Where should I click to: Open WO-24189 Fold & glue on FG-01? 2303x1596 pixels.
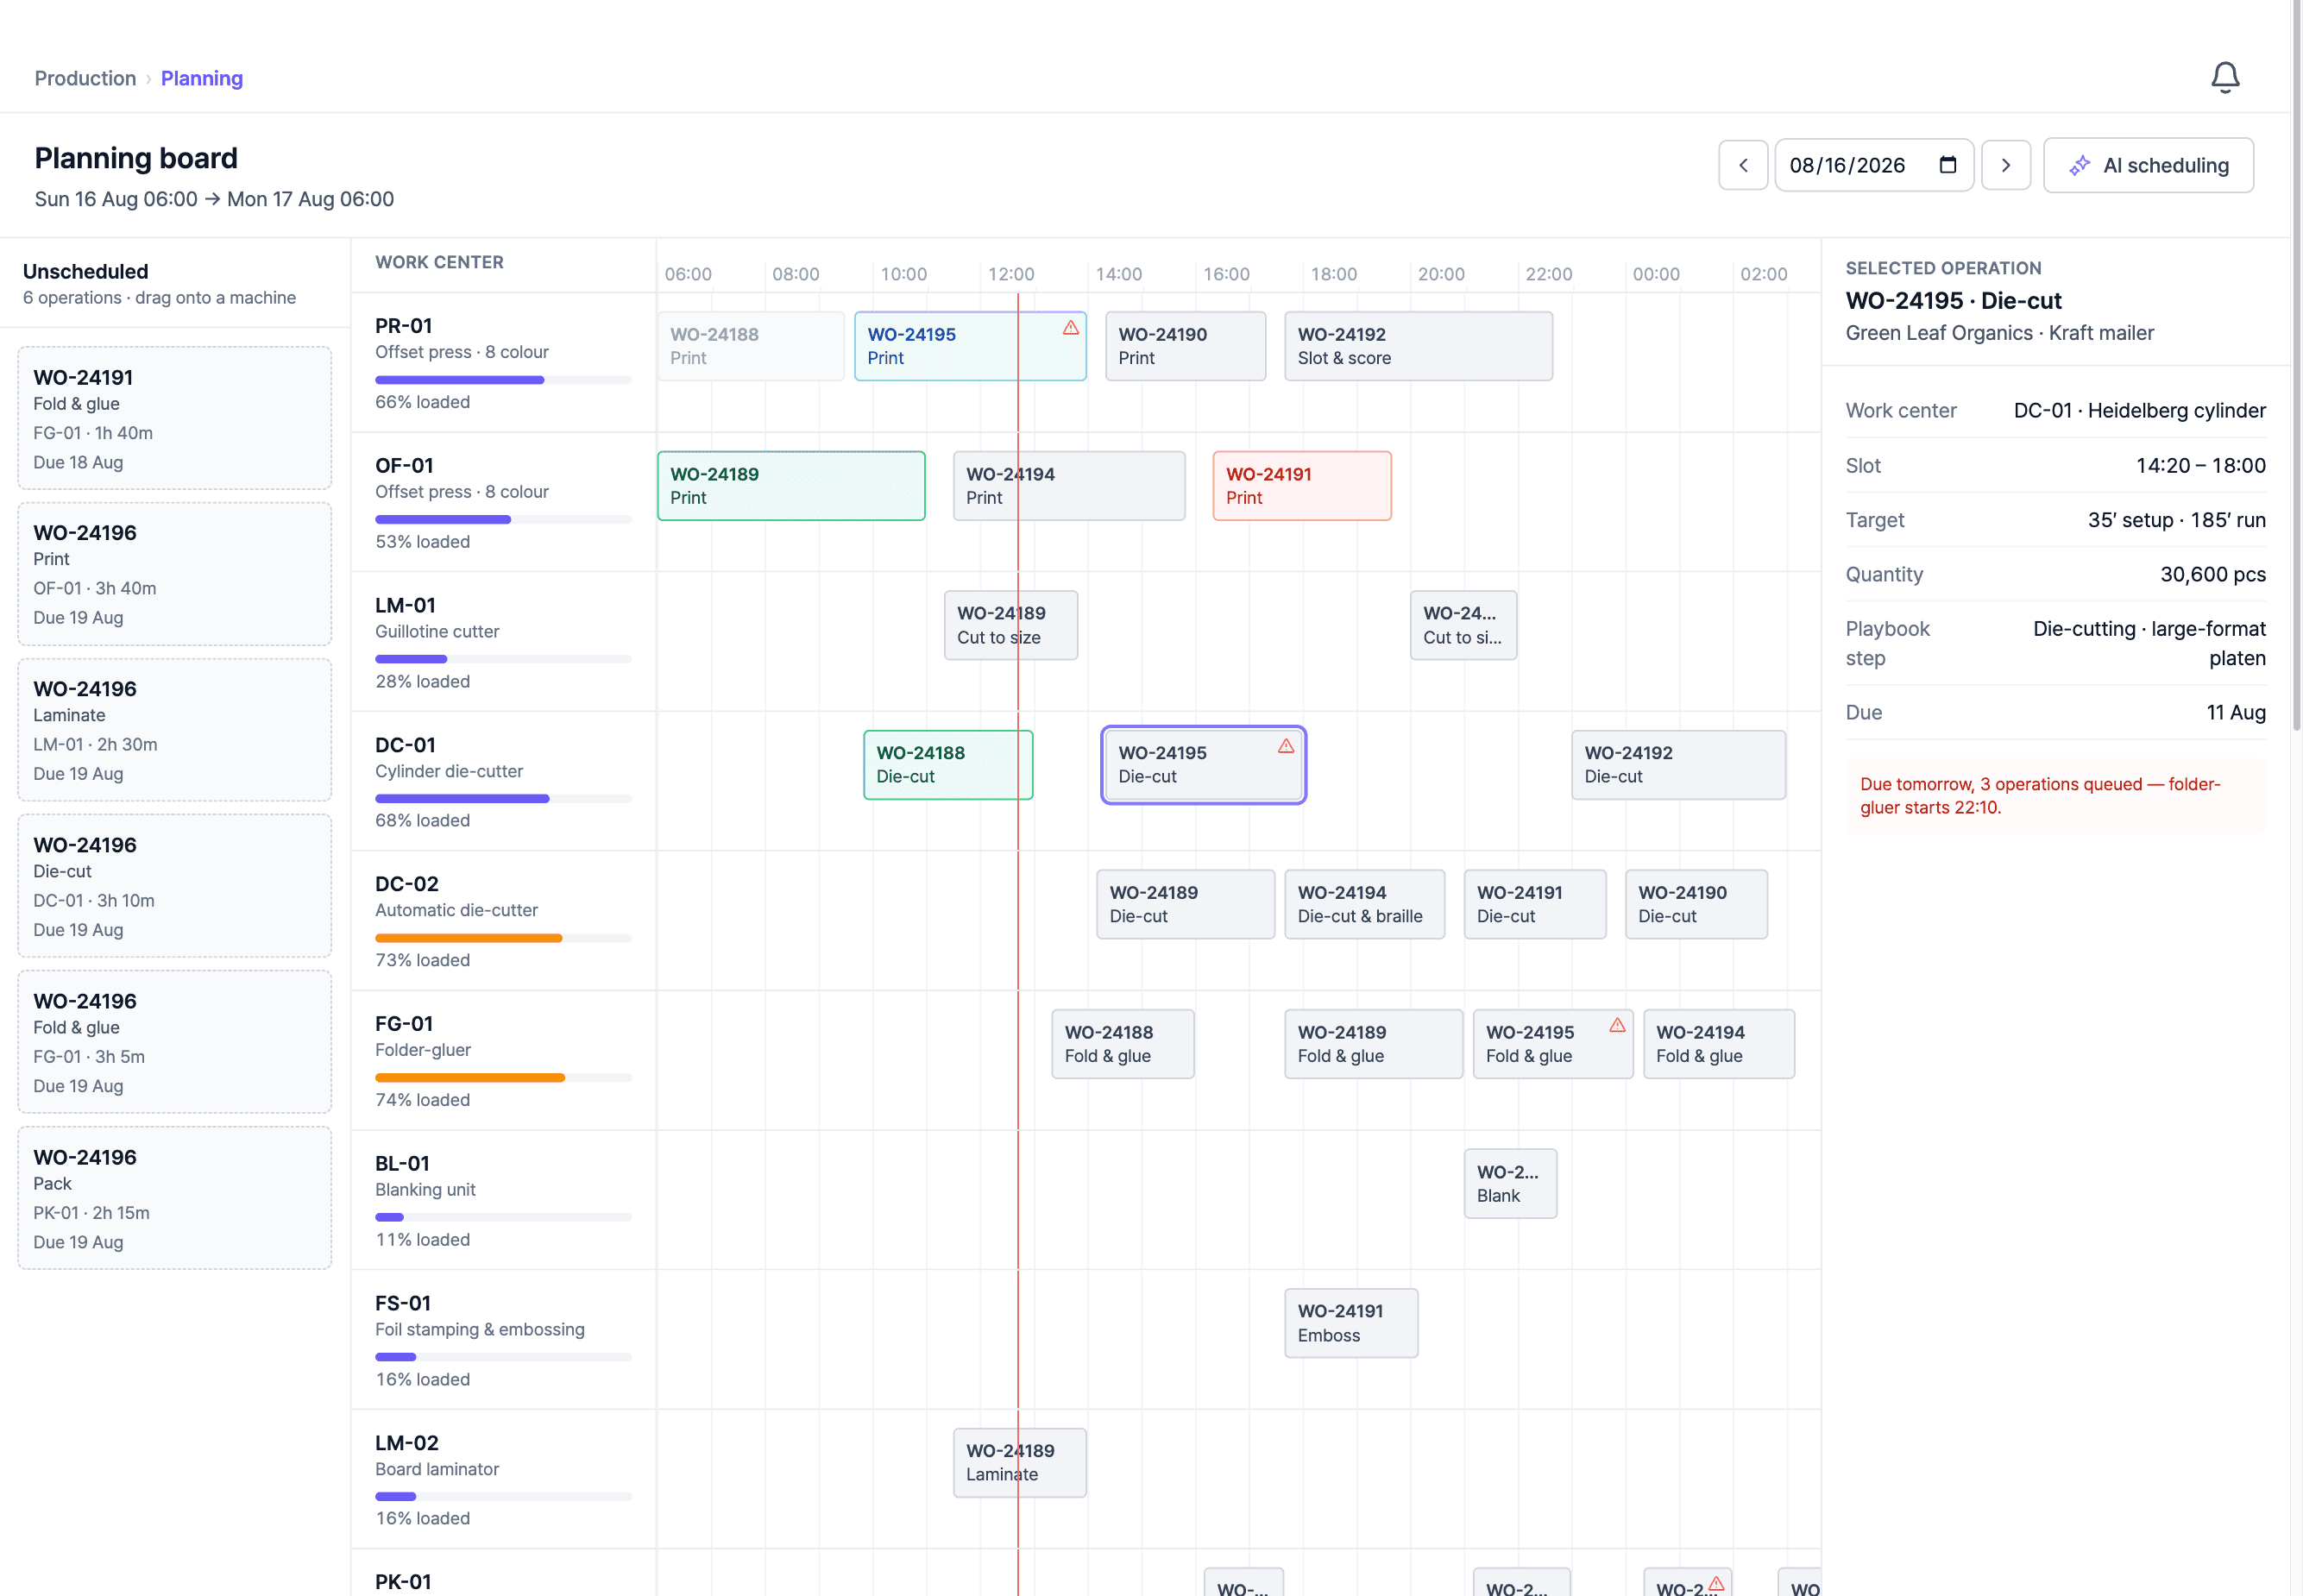tap(1373, 1044)
